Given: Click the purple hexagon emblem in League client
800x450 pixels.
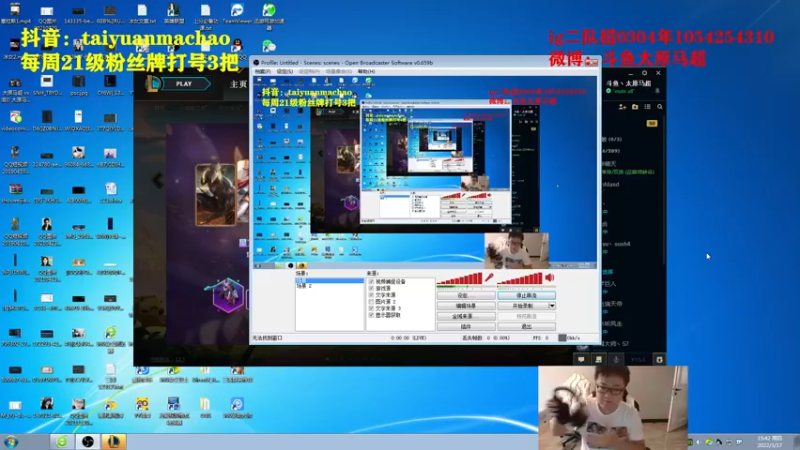Looking at the screenshot, I should 228,295.
